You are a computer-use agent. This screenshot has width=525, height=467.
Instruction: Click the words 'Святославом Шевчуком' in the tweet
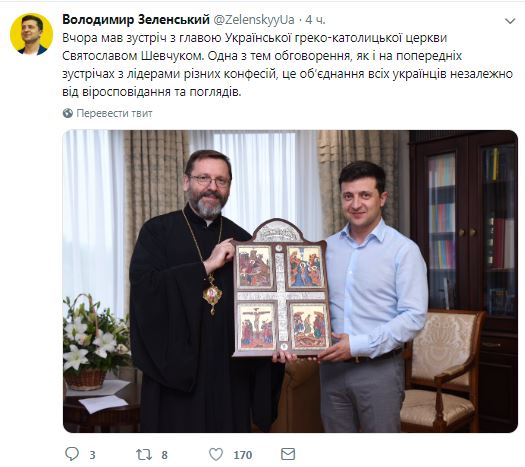pyautogui.click(x=133, y=56)
